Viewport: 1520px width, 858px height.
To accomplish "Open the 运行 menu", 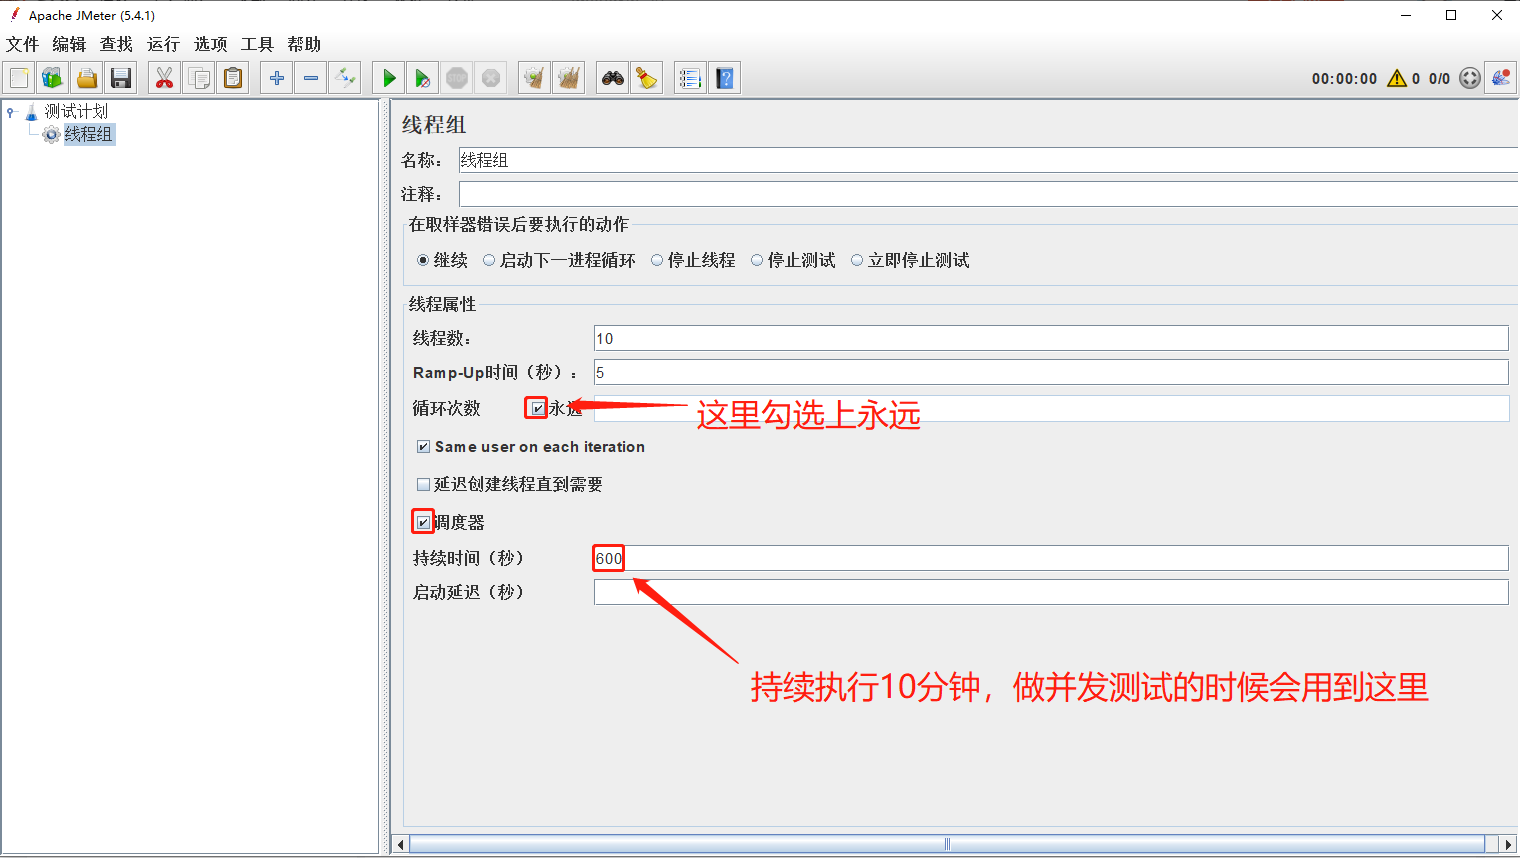I will pyautogui.click(x=163, y=44).
